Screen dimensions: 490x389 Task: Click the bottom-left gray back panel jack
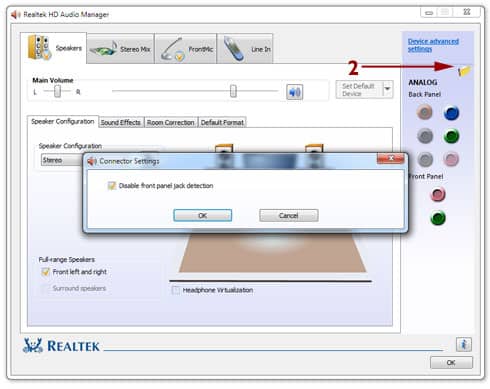tap(425, 159)
